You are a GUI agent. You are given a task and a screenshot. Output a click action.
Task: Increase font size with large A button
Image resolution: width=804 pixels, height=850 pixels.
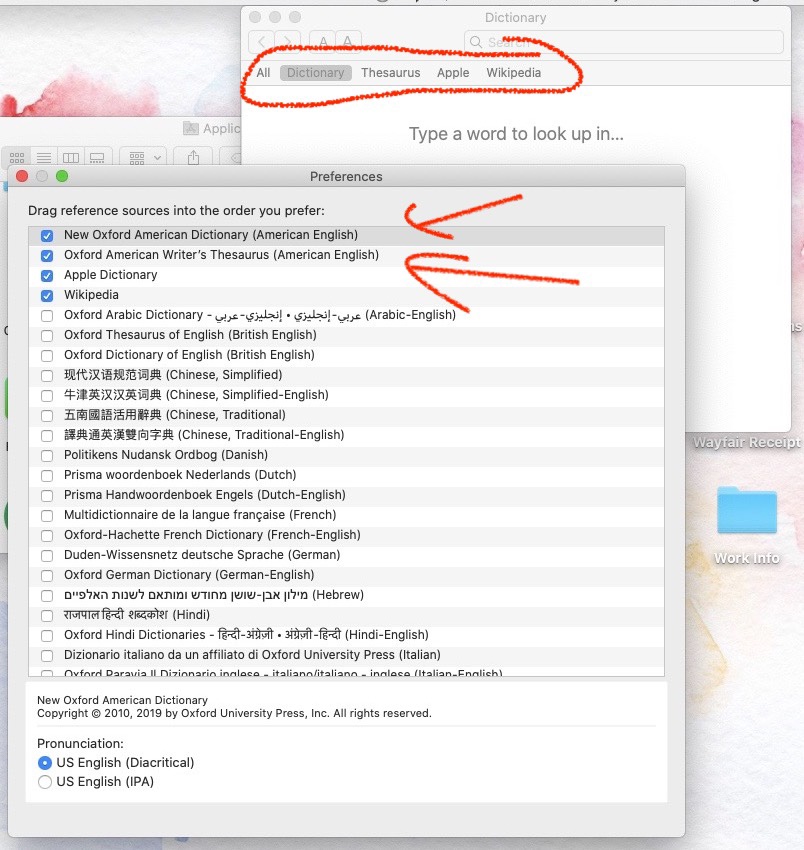(x=349, y=42)
